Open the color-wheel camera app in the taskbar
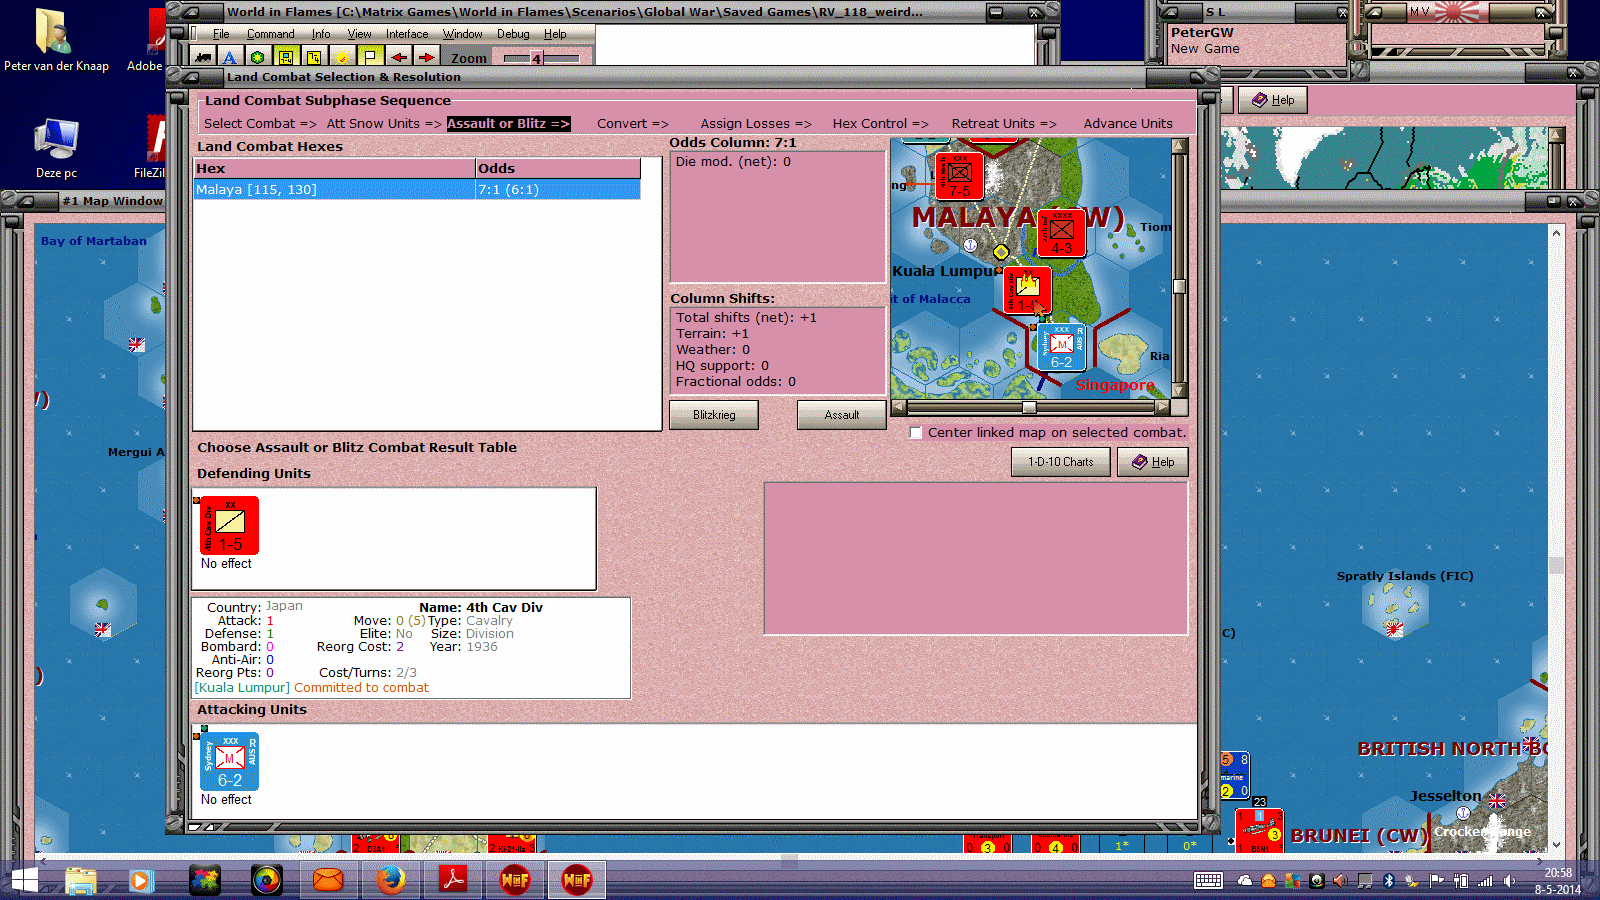Viewport: 1600px width, 900px height. (x=266, y=880)
